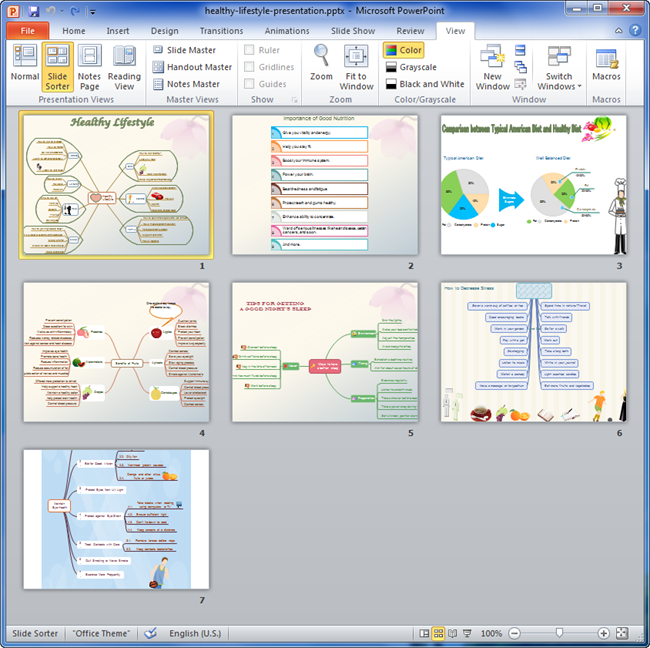Select slide 4 fruit benefits thumbnail

tap(116, 352)
